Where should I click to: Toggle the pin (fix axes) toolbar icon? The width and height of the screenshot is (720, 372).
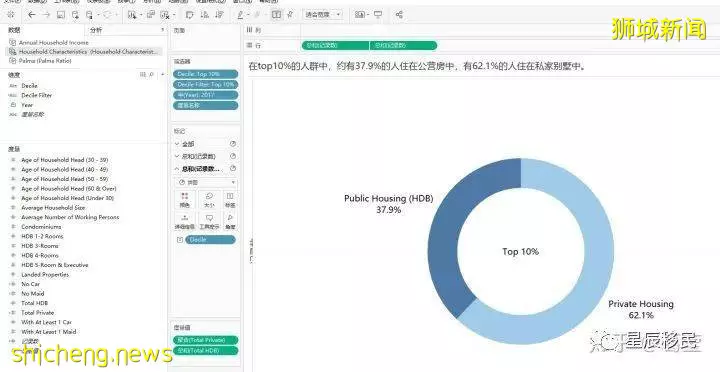pyautogui.click(x=290, y=15)
